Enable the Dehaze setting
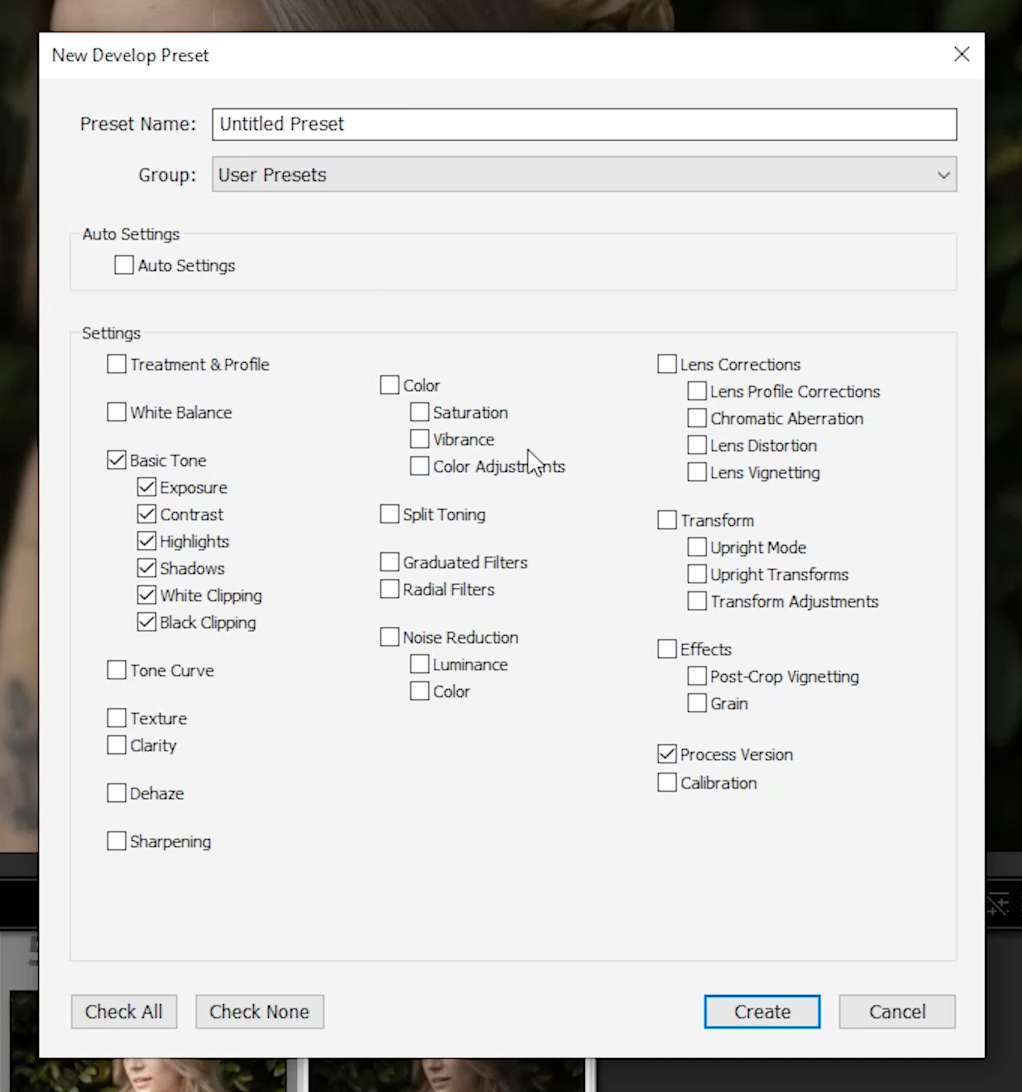Viewport: 1022px width, 1092px height. pyautogui.click(x=116, y=793)
